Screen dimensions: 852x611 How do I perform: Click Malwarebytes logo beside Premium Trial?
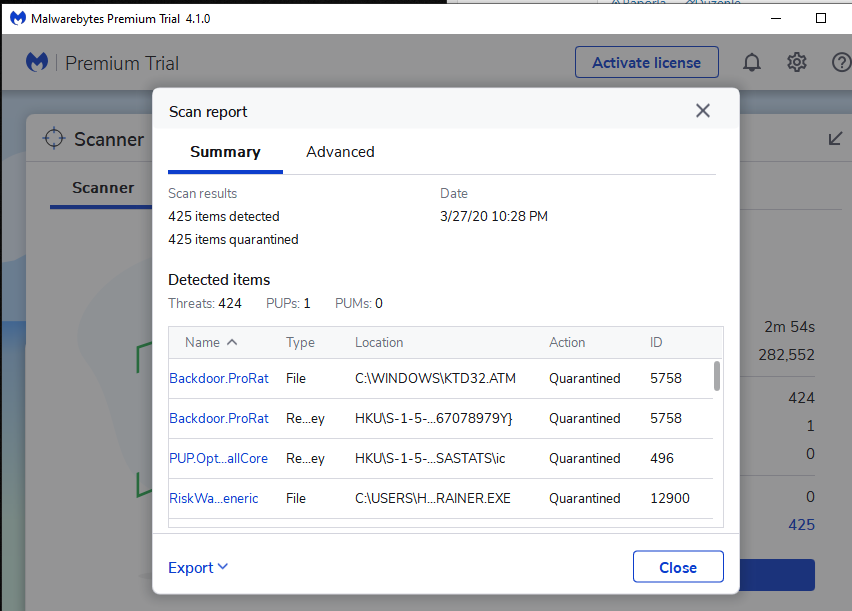[37, 62]
